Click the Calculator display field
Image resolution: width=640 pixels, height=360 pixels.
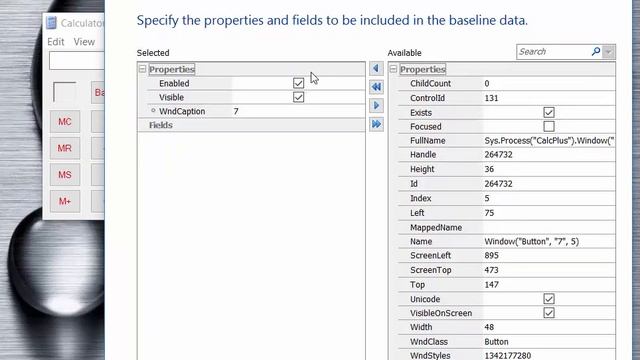click(77, 61)
